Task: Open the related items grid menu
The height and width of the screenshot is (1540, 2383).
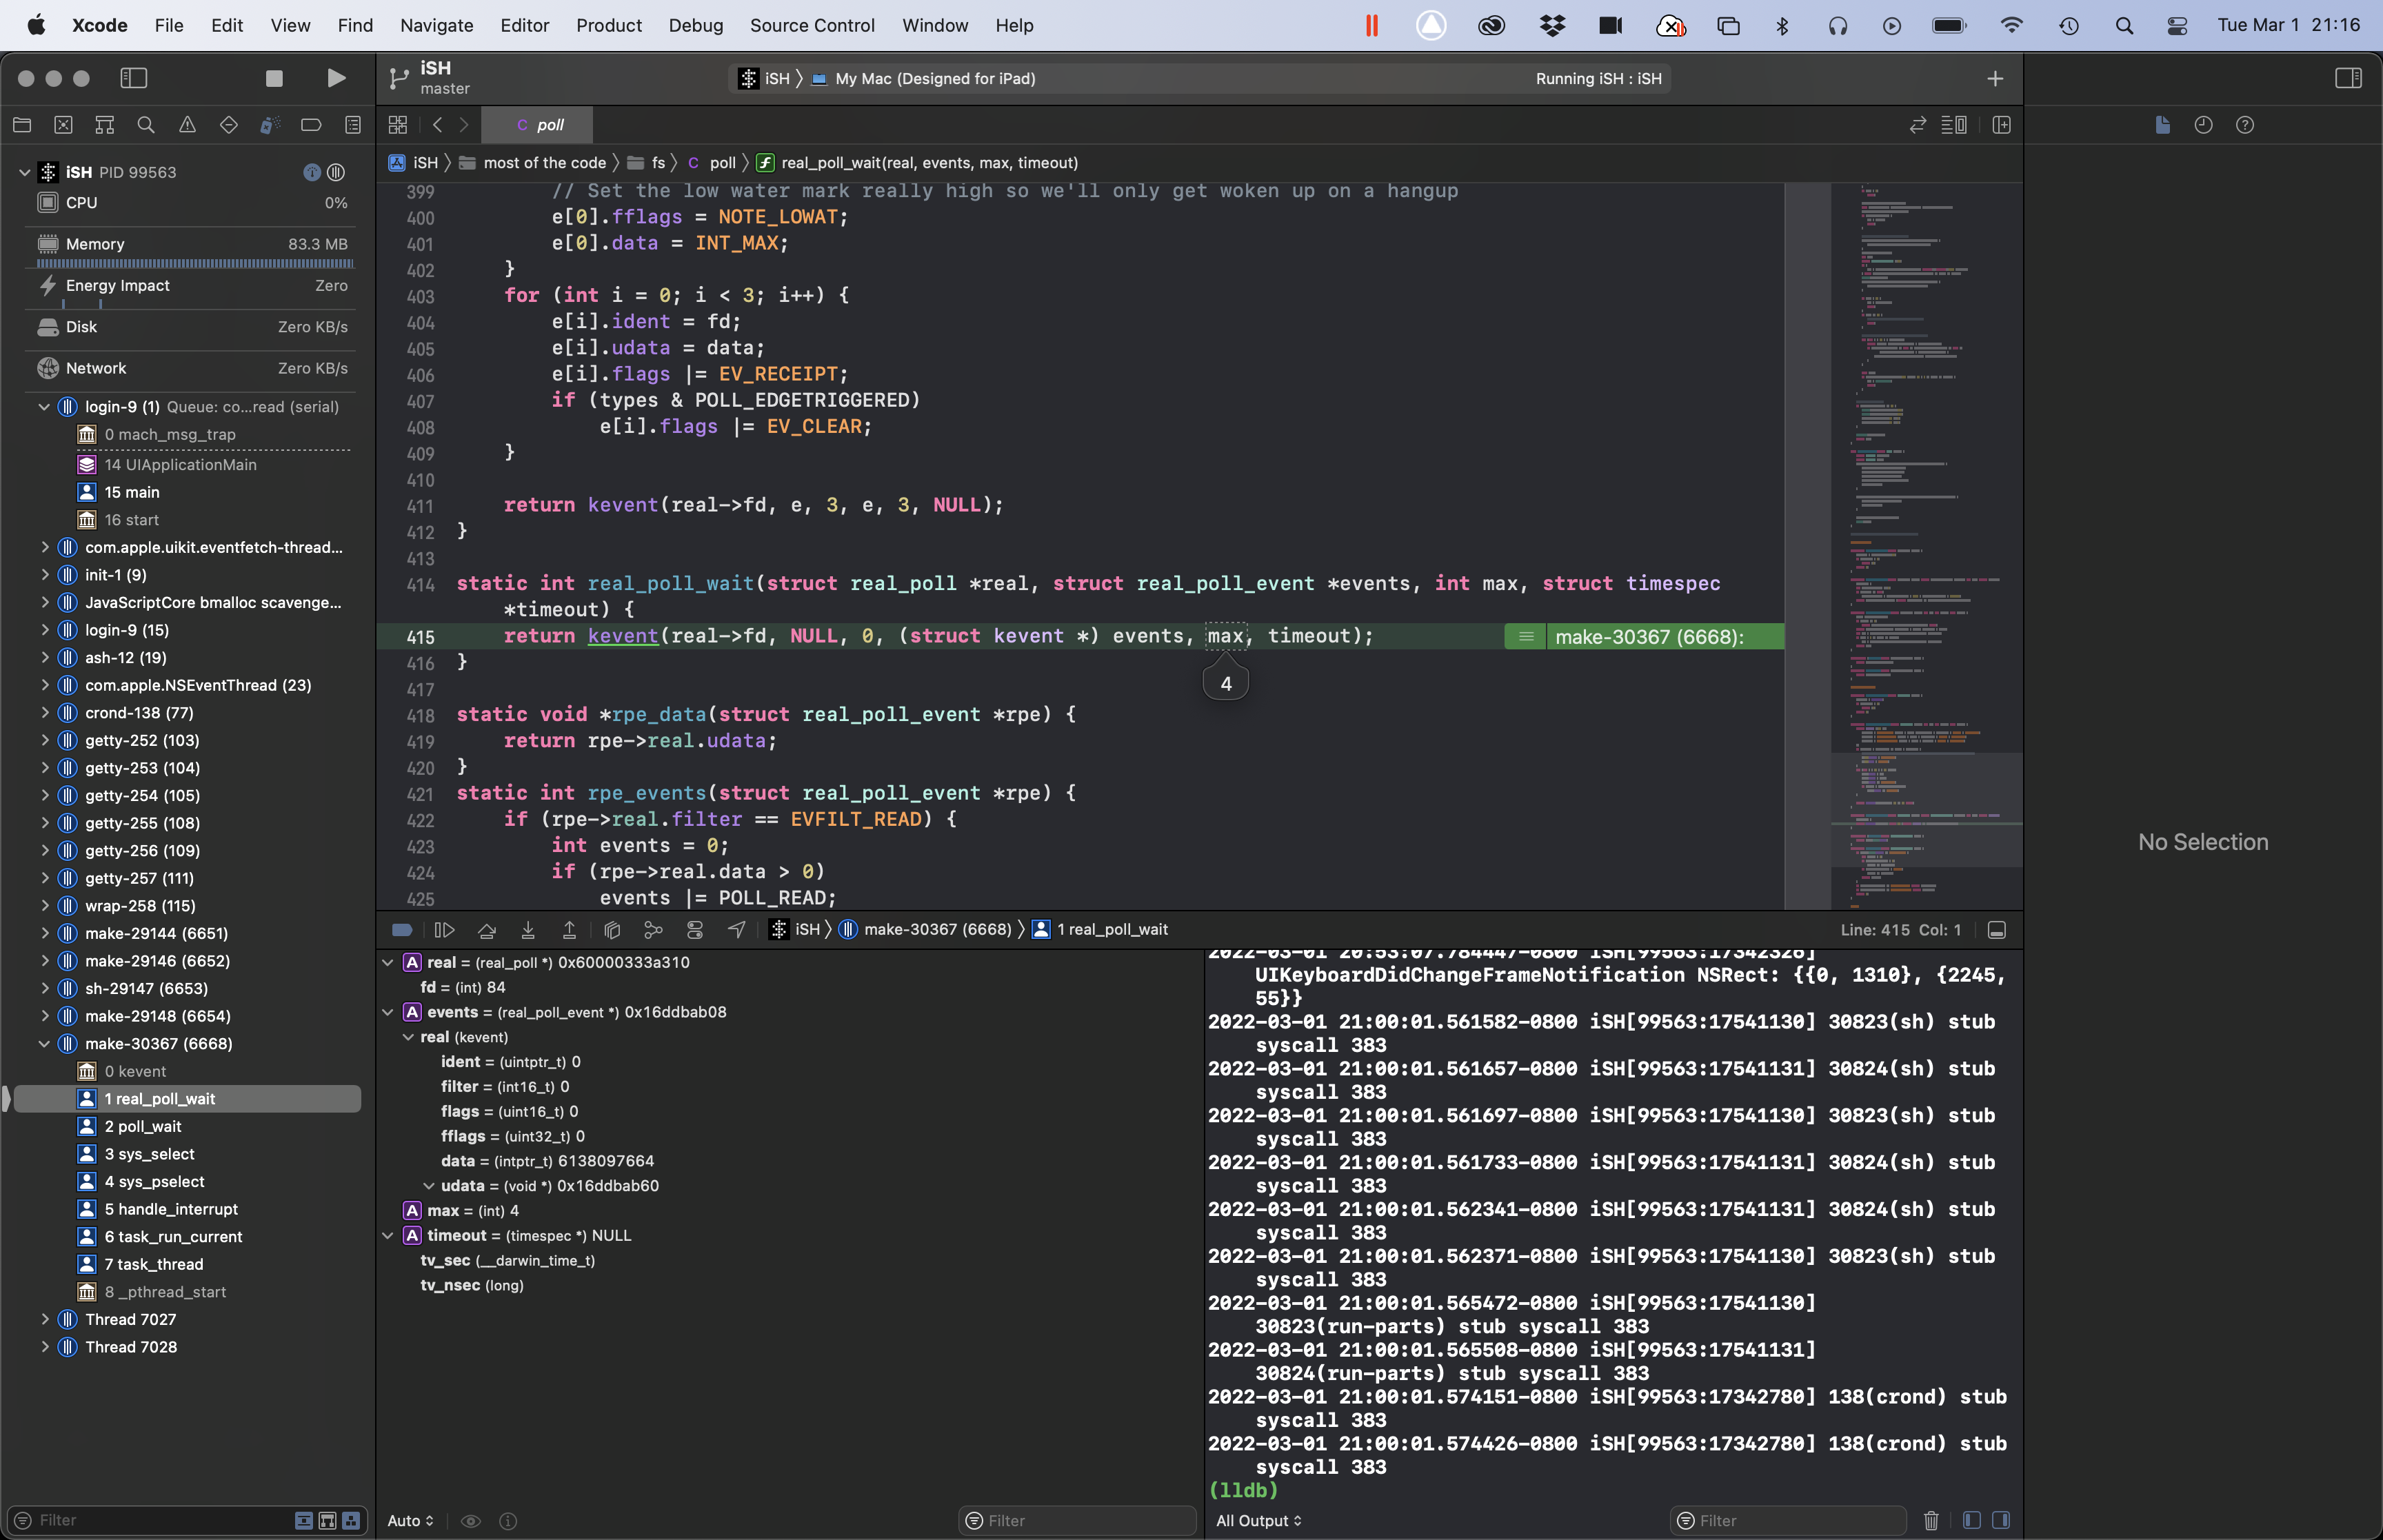Action: click(398, 125)
